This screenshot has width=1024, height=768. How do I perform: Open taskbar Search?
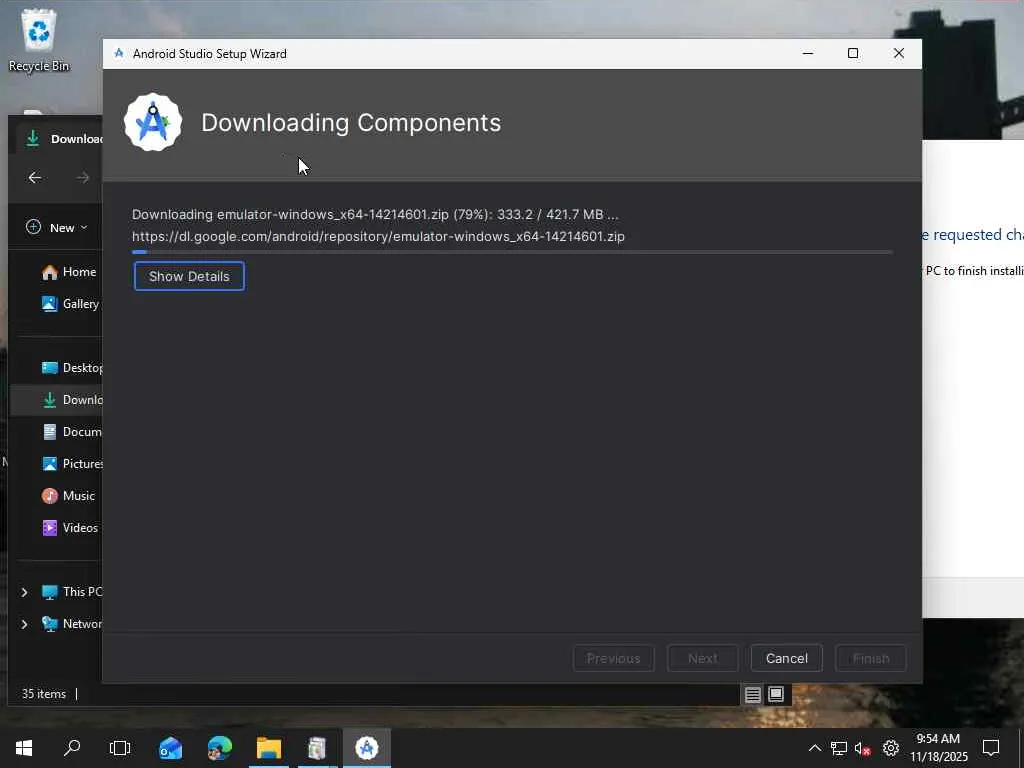[72, 748]
